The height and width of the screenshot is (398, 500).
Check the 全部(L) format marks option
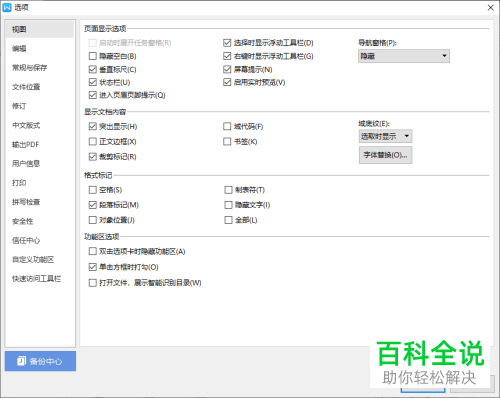click(x=228, y=220)
